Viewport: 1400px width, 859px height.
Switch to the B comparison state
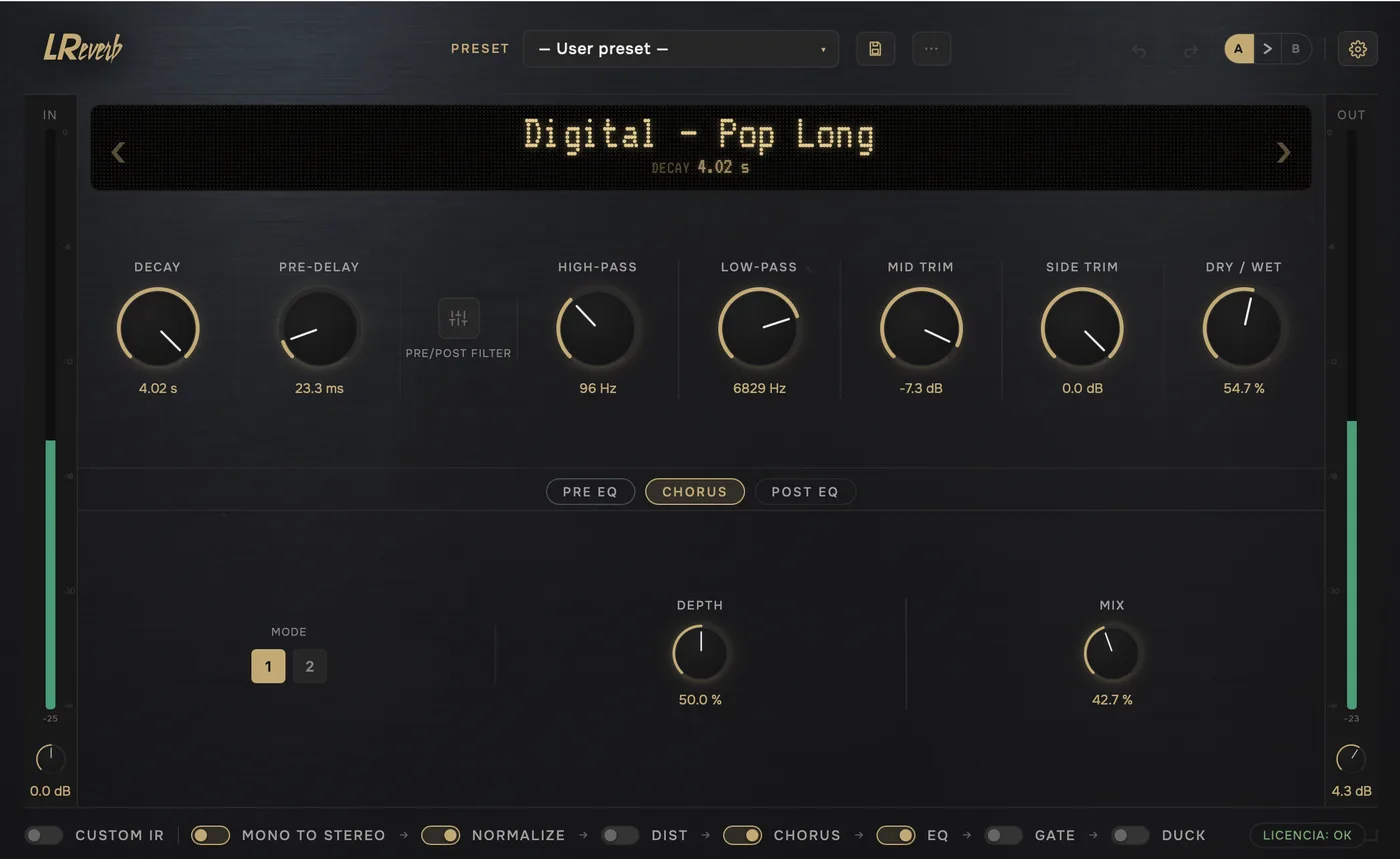click(x=1296, y=49)
